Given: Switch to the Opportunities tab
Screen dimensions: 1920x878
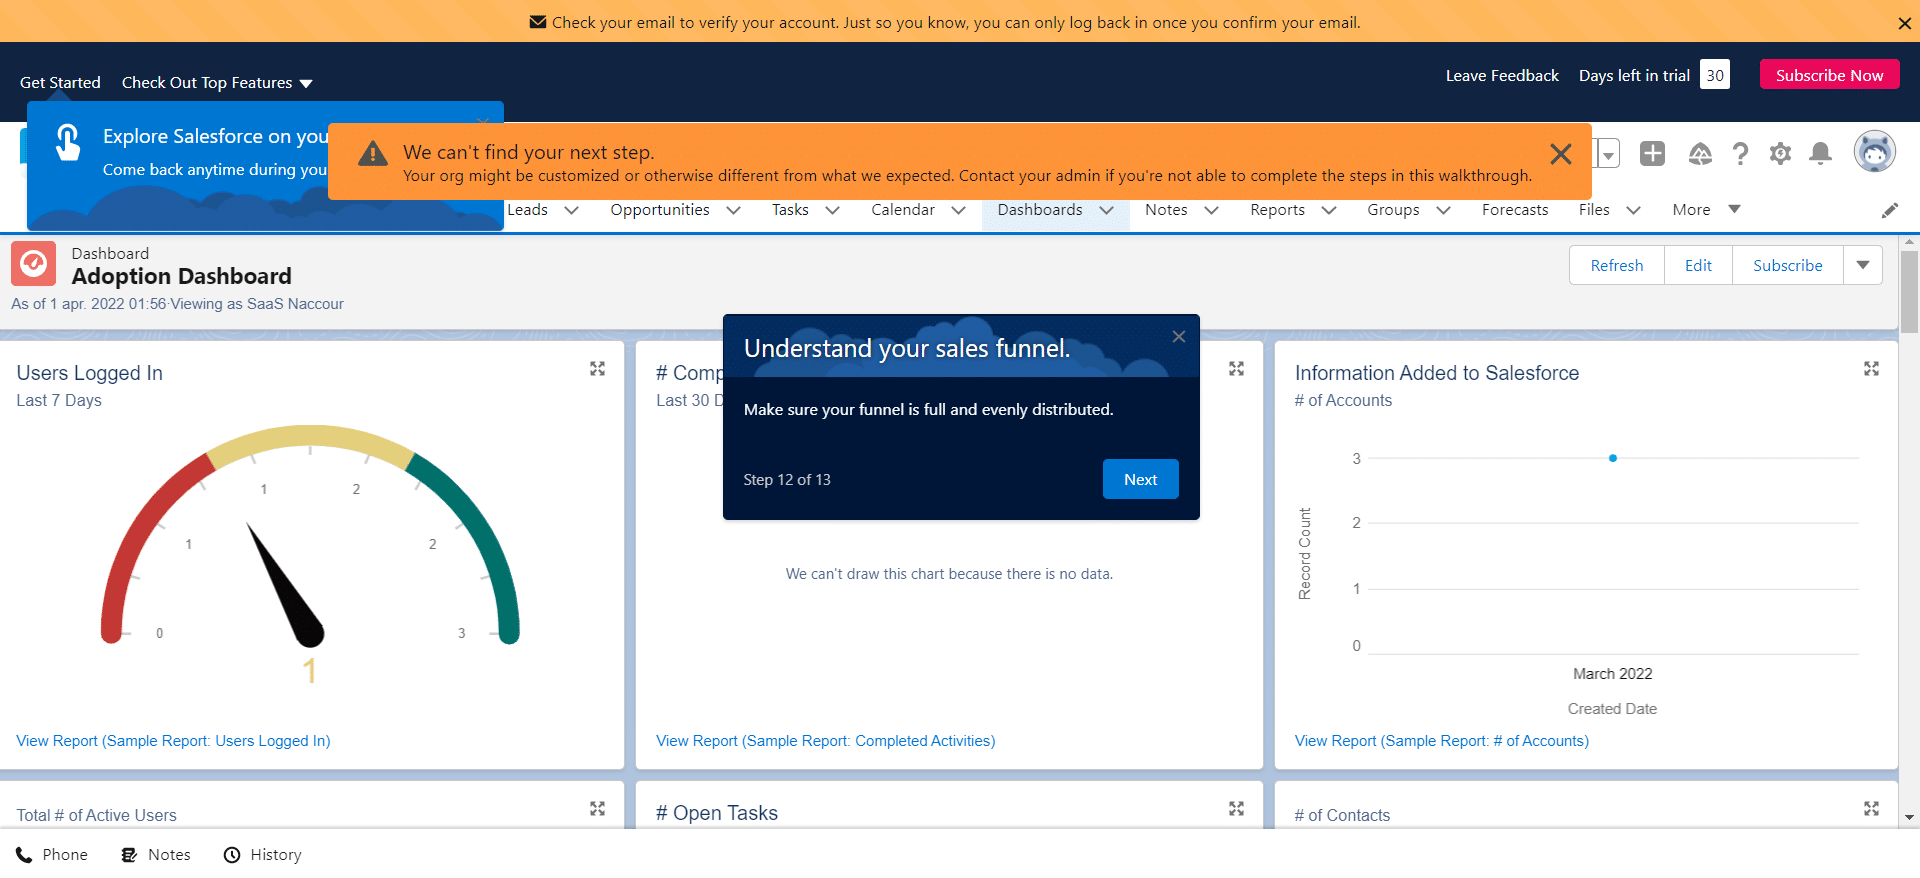Looking at the screenshot, I should (x=660, y=210).
